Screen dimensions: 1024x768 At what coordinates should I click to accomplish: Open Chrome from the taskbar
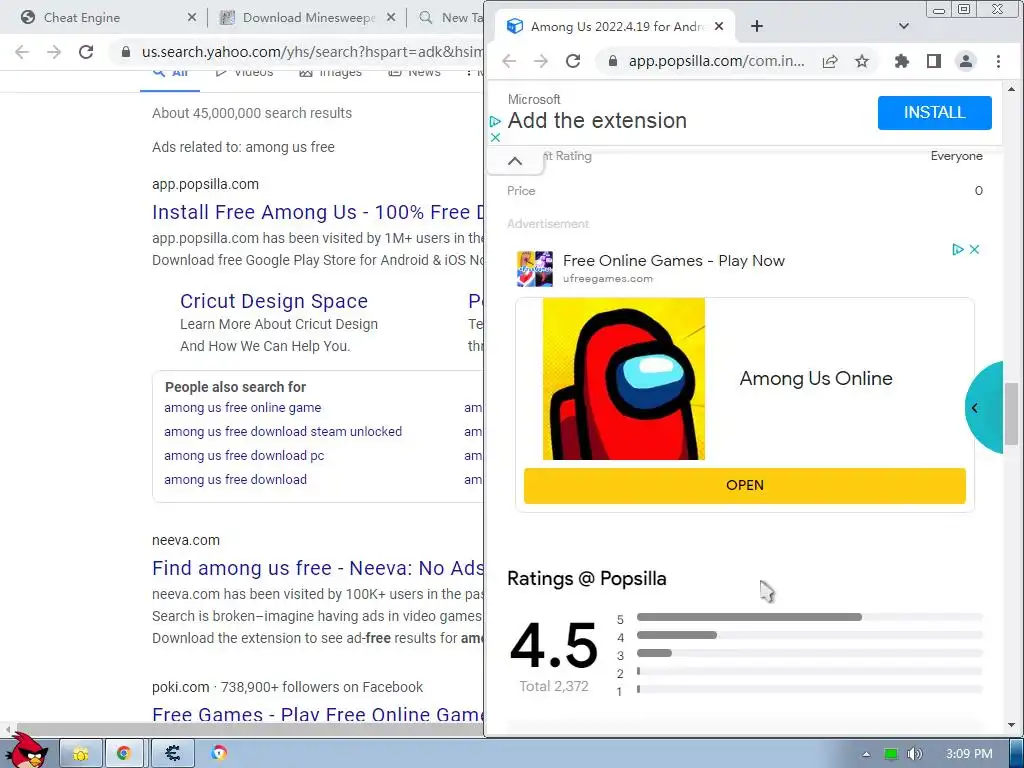[123, 753]
